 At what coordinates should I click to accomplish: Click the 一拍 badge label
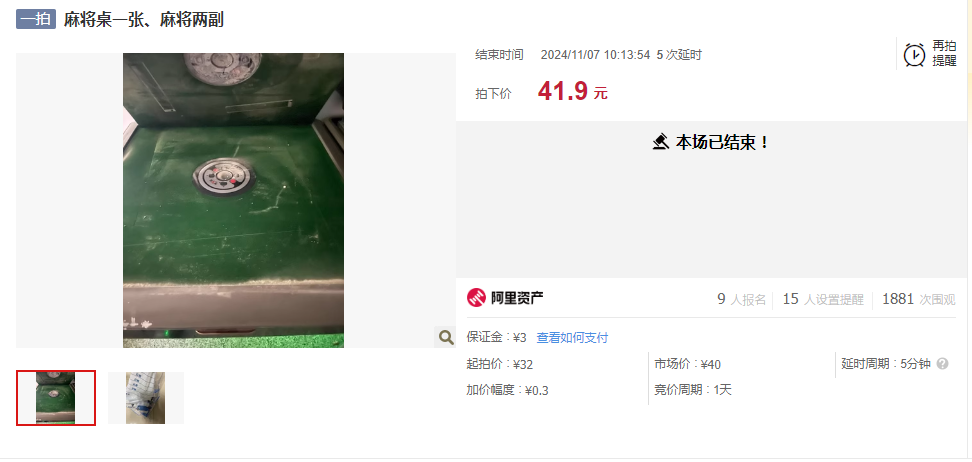pos(36,19)
